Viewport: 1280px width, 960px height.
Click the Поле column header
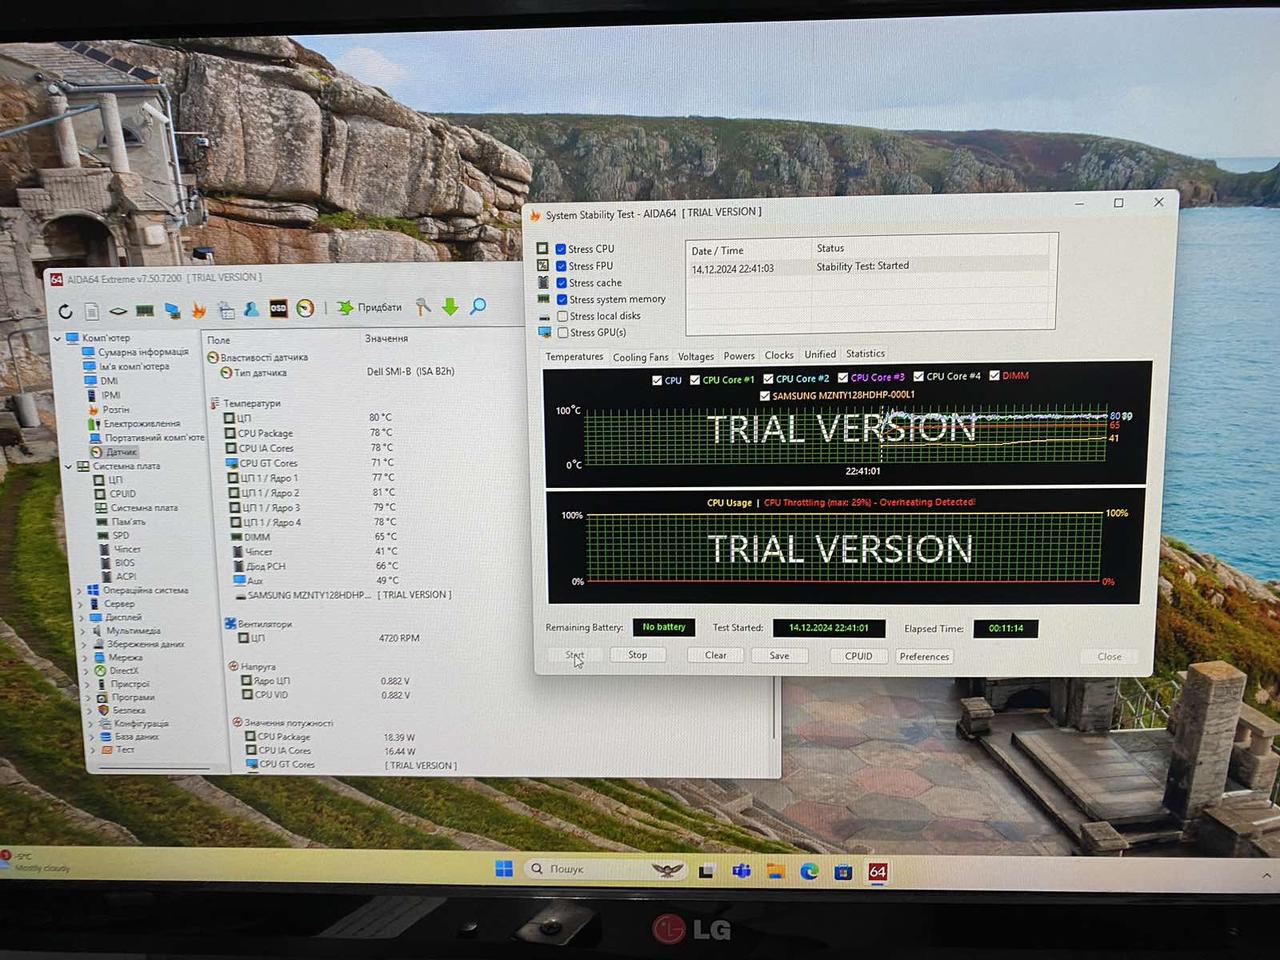(219, 340)
